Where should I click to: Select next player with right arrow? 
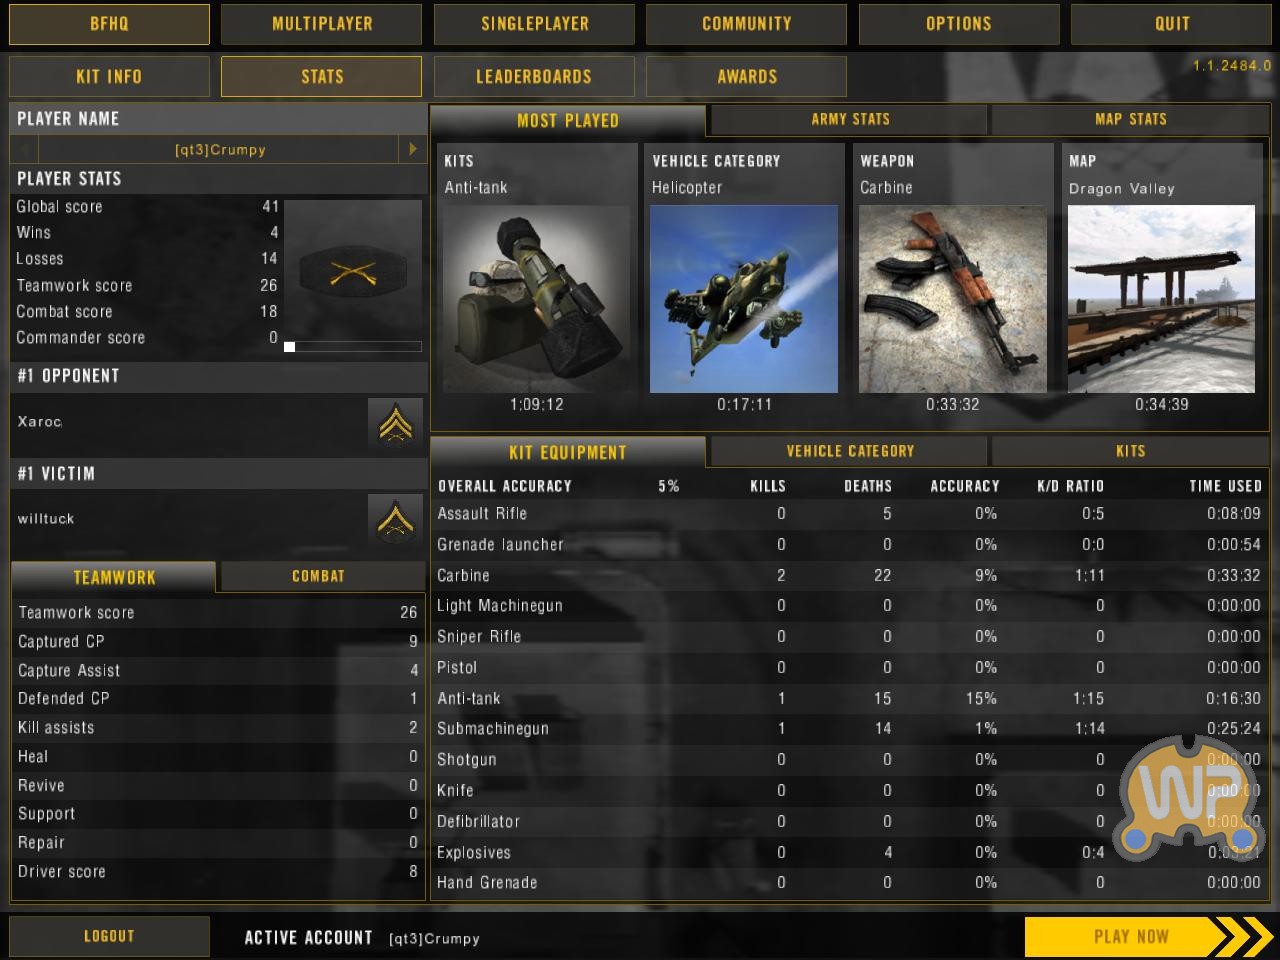(413, 149)
